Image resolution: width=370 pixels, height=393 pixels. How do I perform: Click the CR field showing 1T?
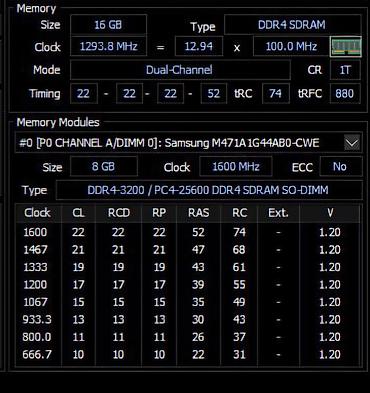click(x=345, y=70)
